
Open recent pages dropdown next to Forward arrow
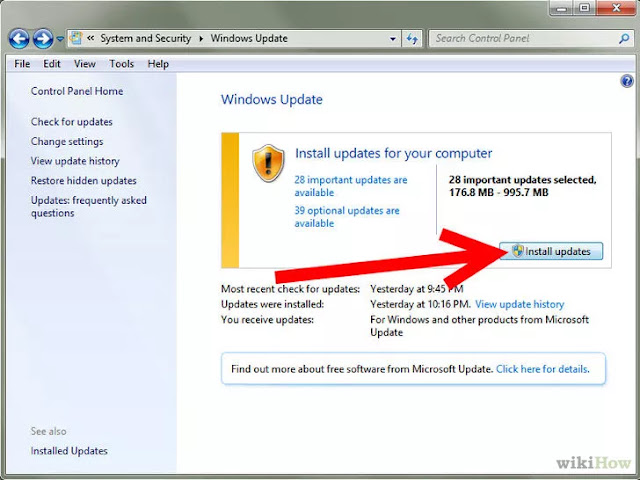click(x=60, y=39)
